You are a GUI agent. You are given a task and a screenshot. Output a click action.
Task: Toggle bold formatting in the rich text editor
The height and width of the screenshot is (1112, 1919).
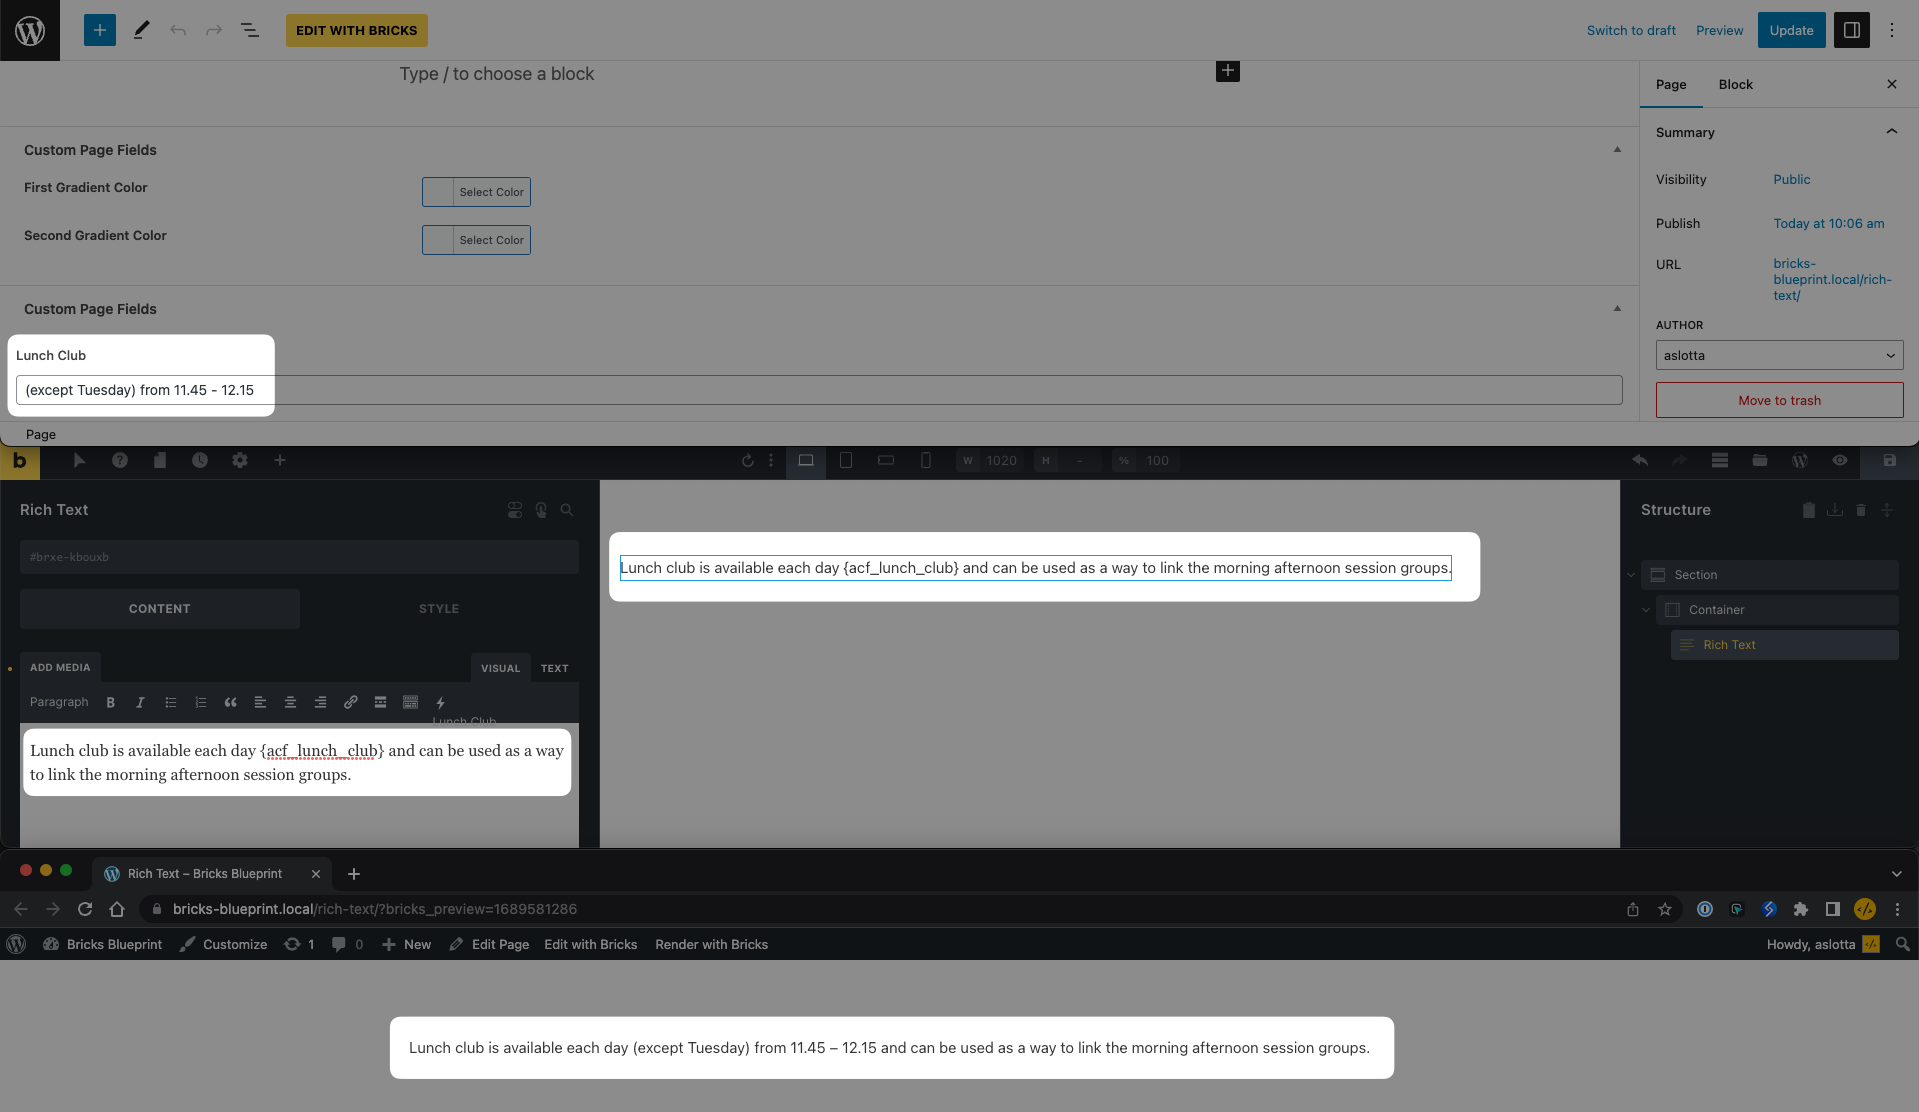point(110,702)
